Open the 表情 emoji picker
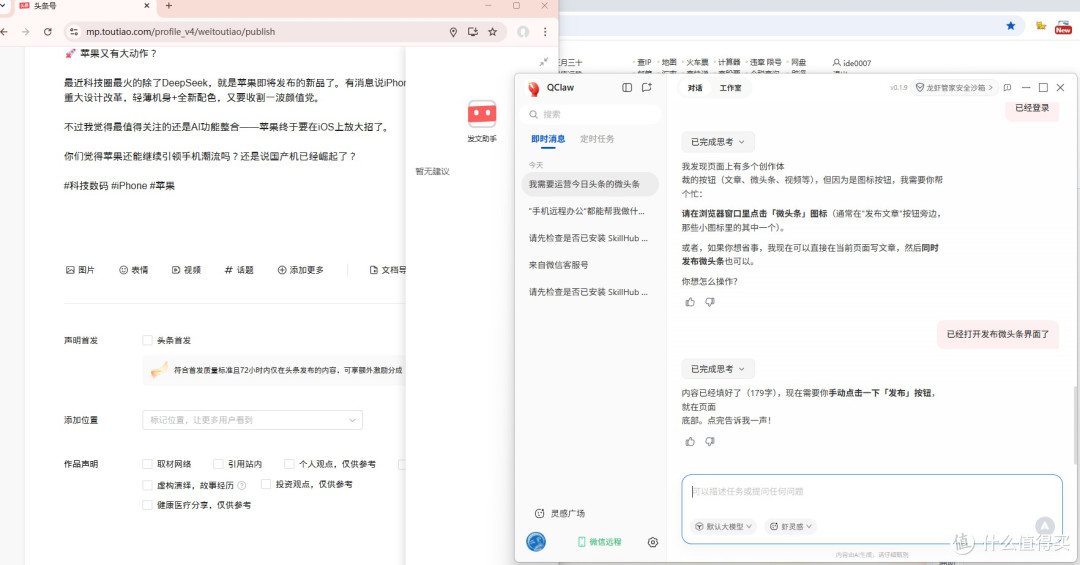Image resolution: width=1080 pixels, height=565 pixels. tap(134, 270)
